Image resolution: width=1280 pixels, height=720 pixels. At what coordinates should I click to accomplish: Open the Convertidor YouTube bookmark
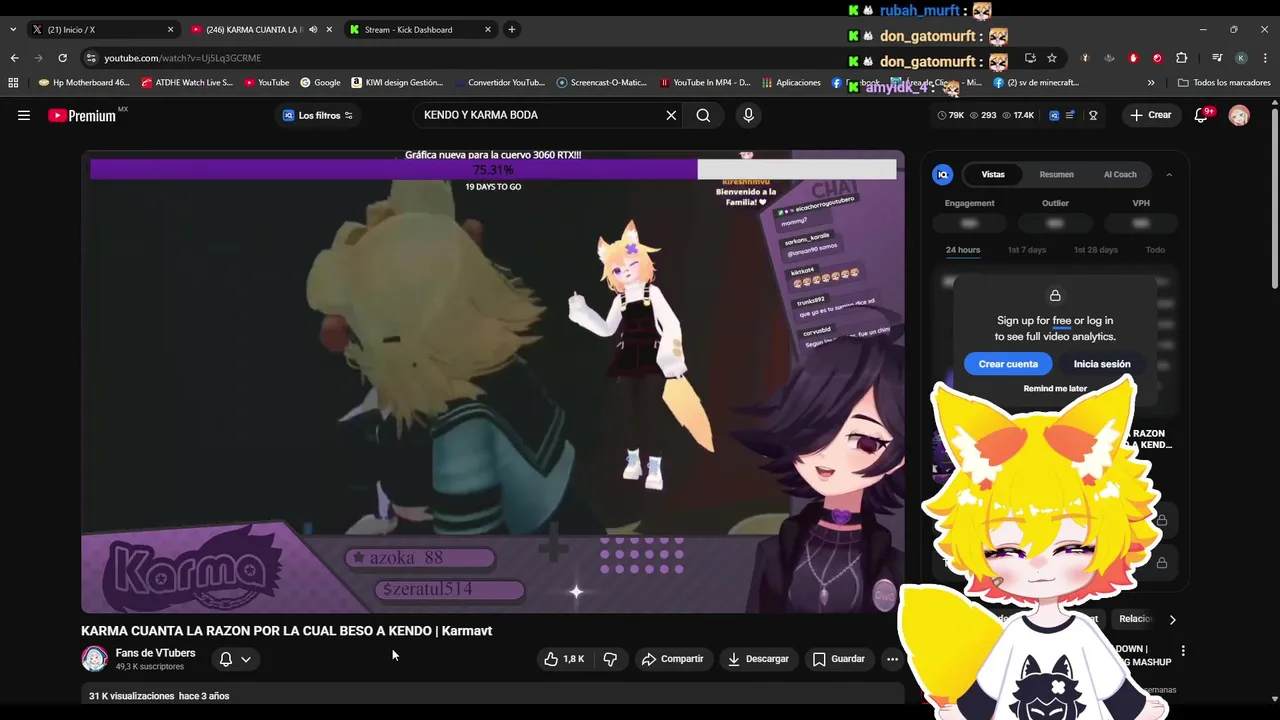[x=498, y=83]
